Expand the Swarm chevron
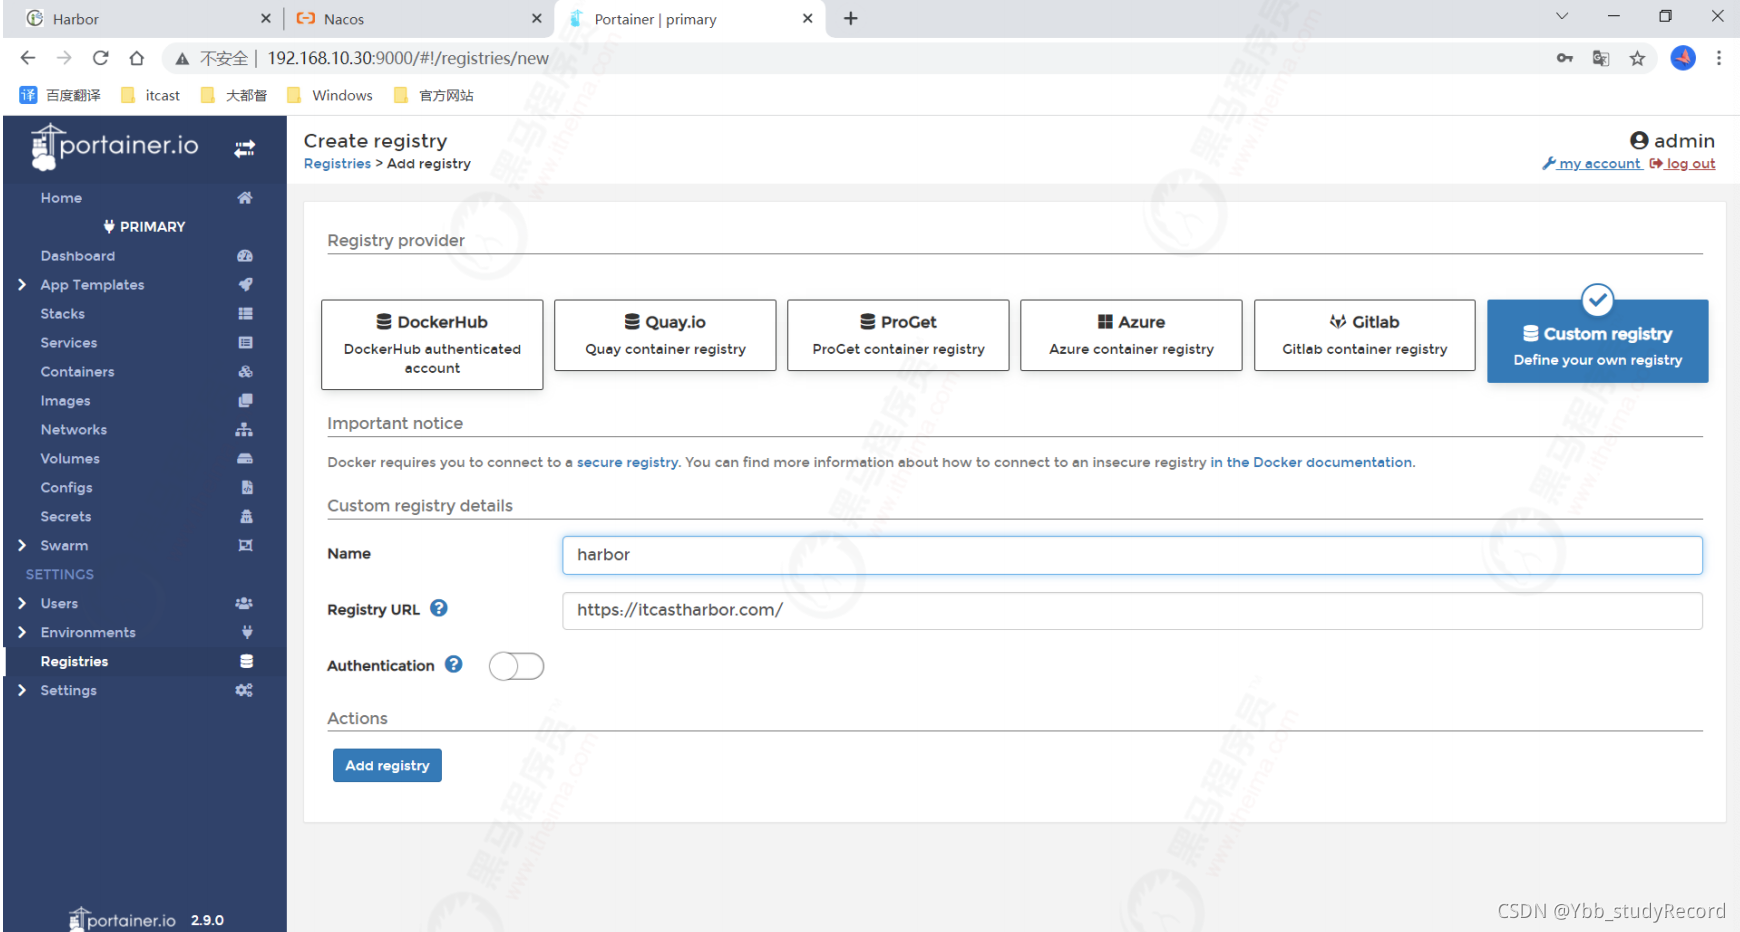The image size is (1740, 932). point(22,546)
